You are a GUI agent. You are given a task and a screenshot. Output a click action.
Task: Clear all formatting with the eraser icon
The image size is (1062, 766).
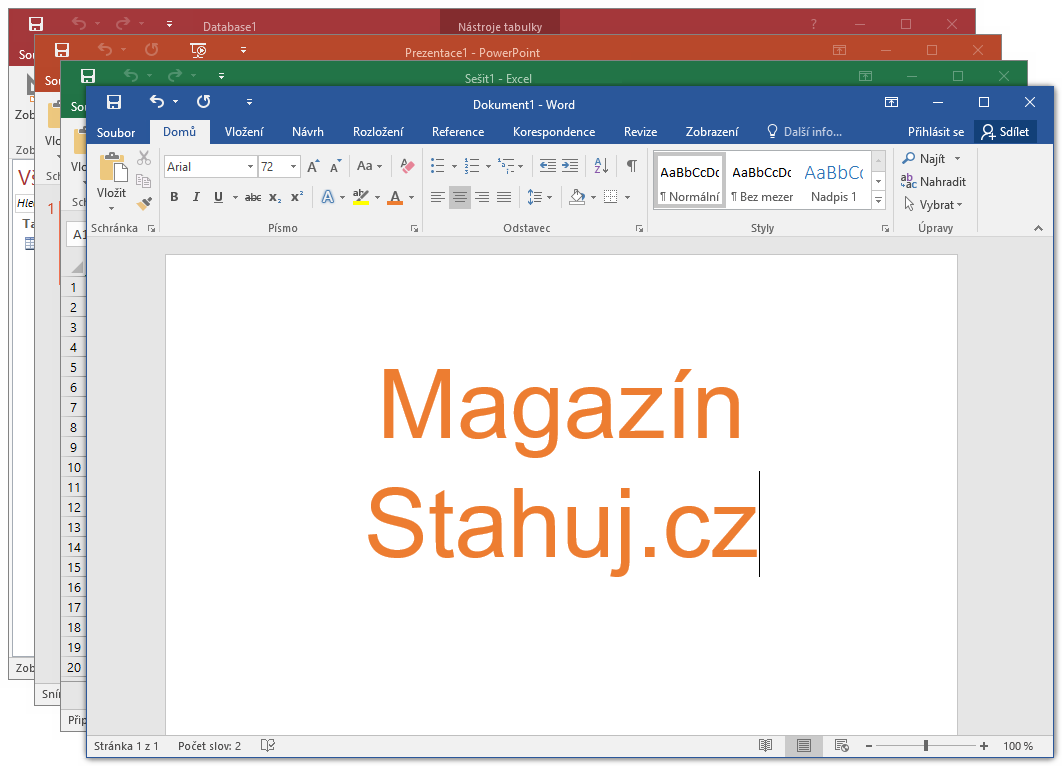407,166
